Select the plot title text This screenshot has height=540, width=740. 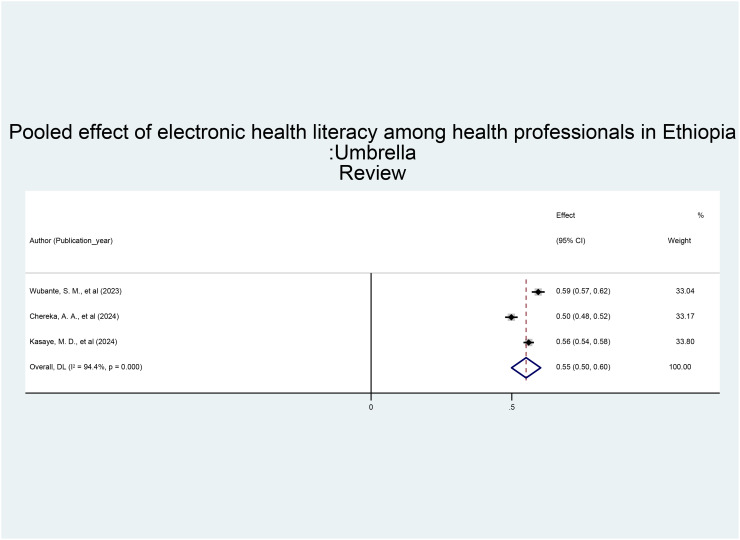click(x=372, y=152)
